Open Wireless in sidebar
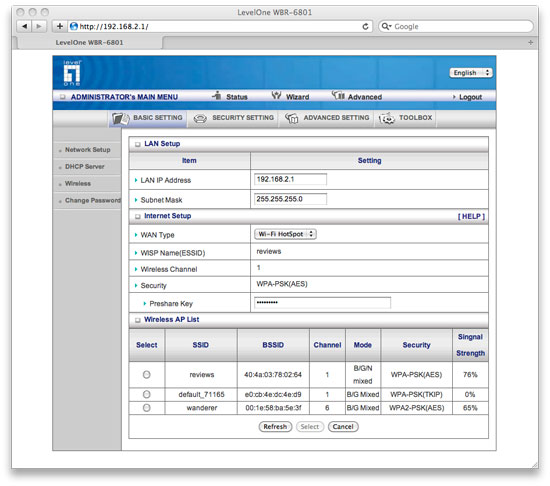The width and height of the screenshot is (550, 486). pos(78,183)
